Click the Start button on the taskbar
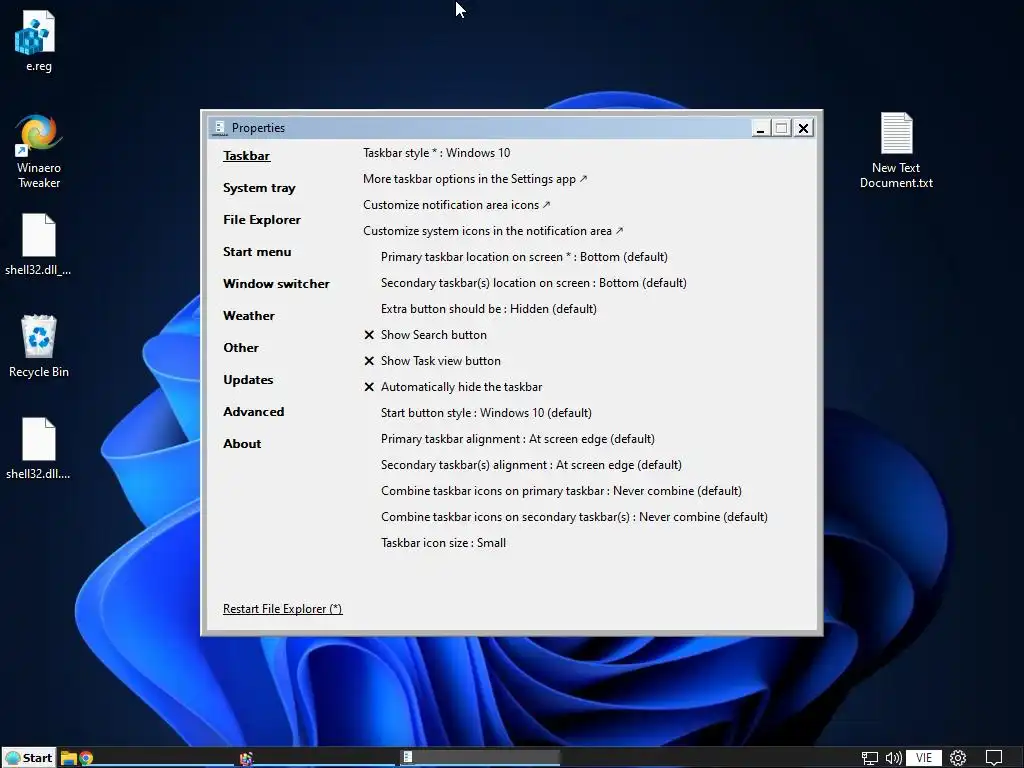This screenshot has height=768, width=1024. 29,758
